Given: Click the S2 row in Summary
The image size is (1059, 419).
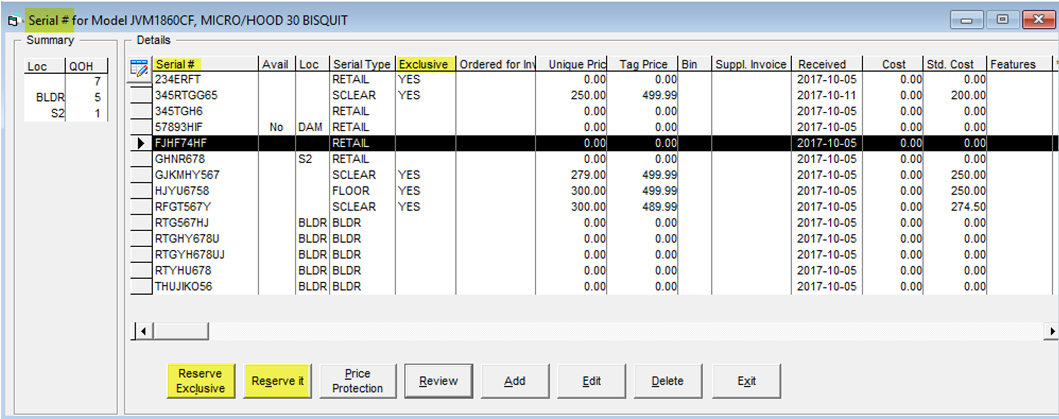Looking at the screenshot, I should coord(66,114).
